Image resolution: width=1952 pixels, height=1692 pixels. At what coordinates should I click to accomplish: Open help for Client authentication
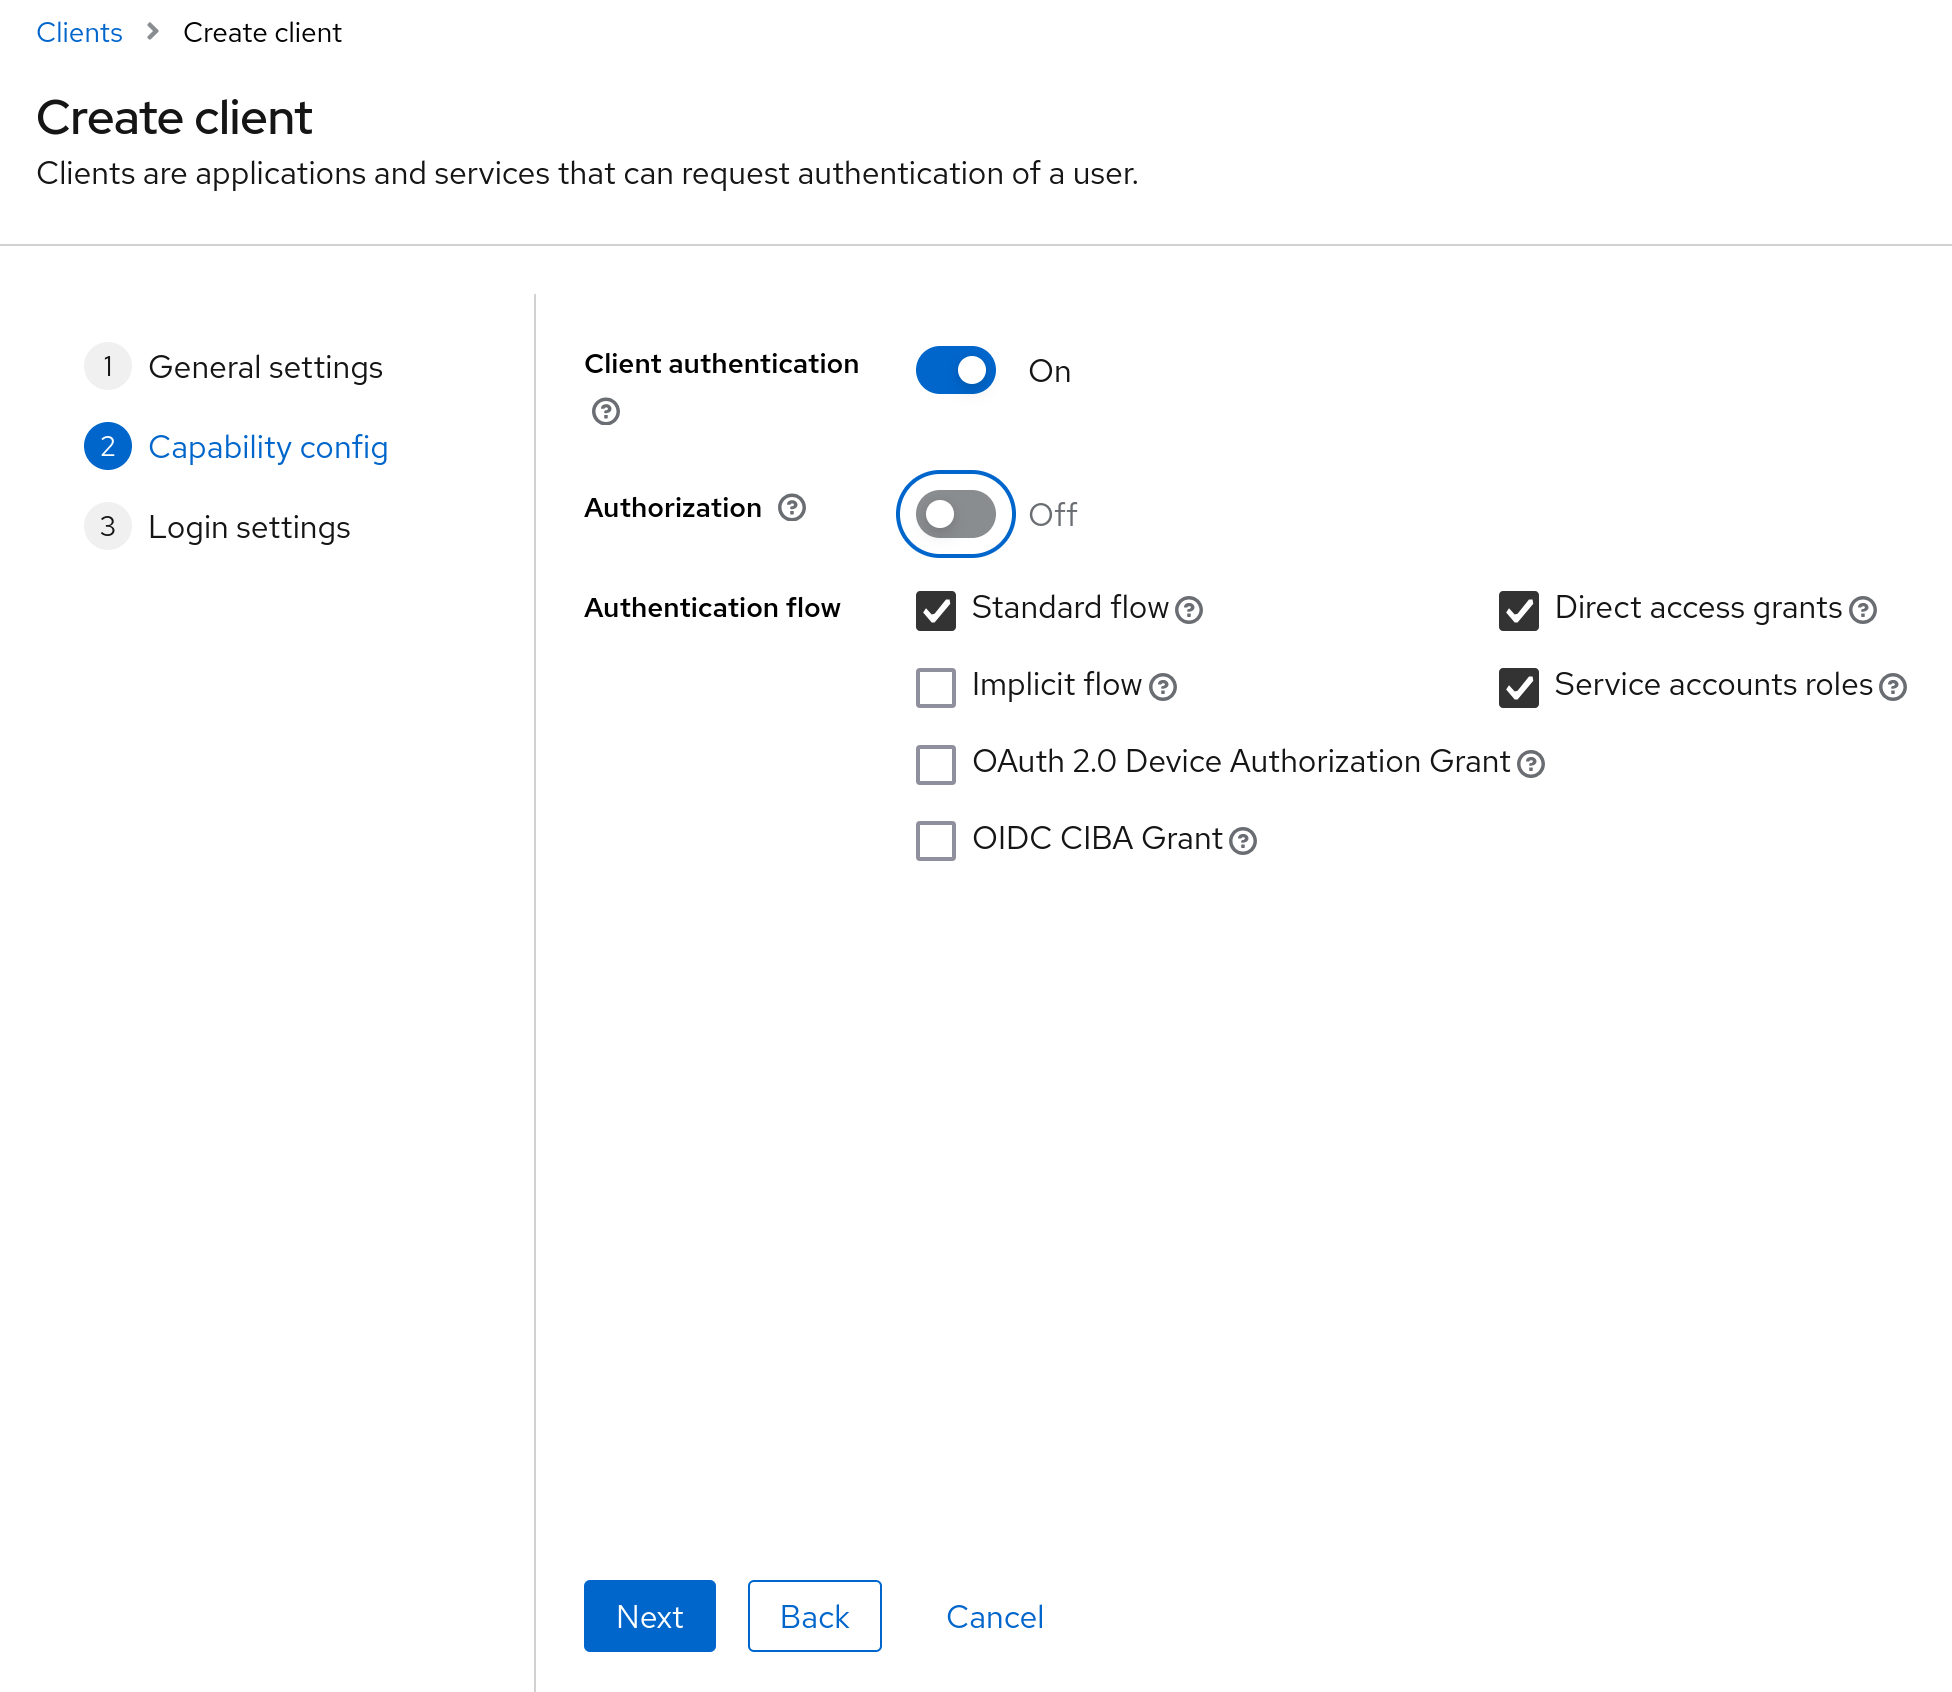(605, 412)
